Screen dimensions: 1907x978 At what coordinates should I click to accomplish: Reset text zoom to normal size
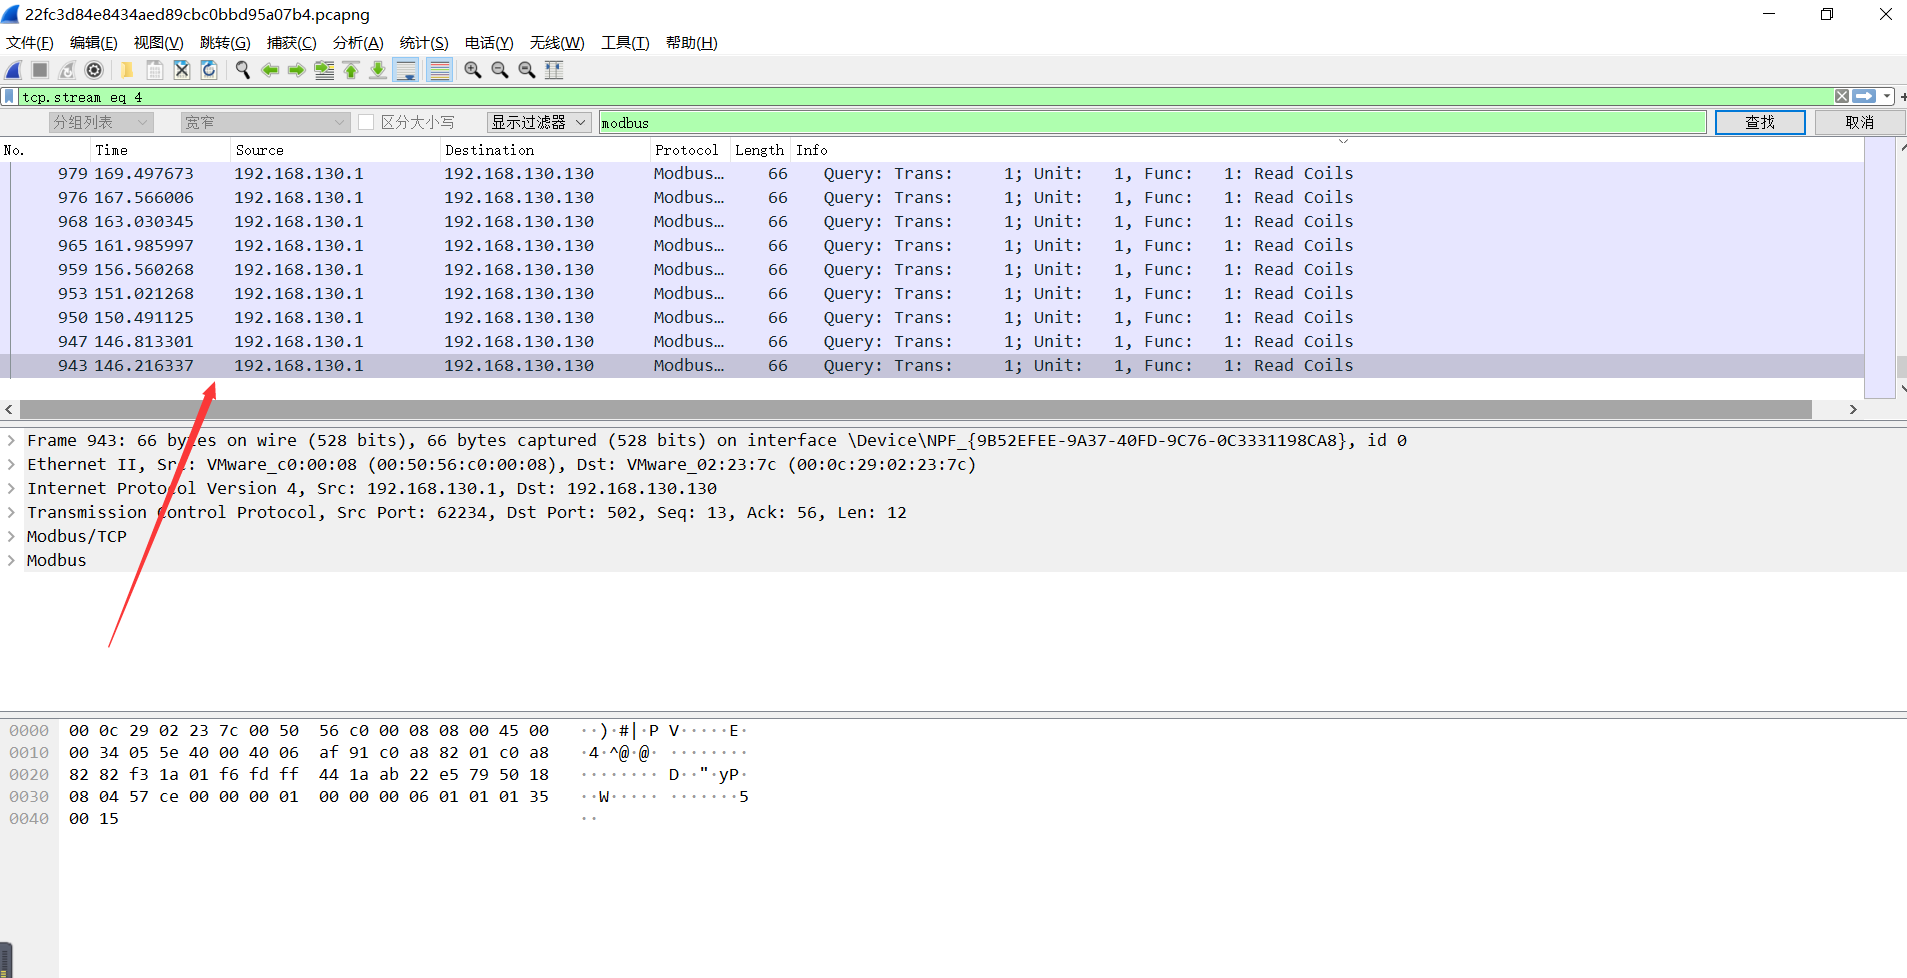point(527,70)
